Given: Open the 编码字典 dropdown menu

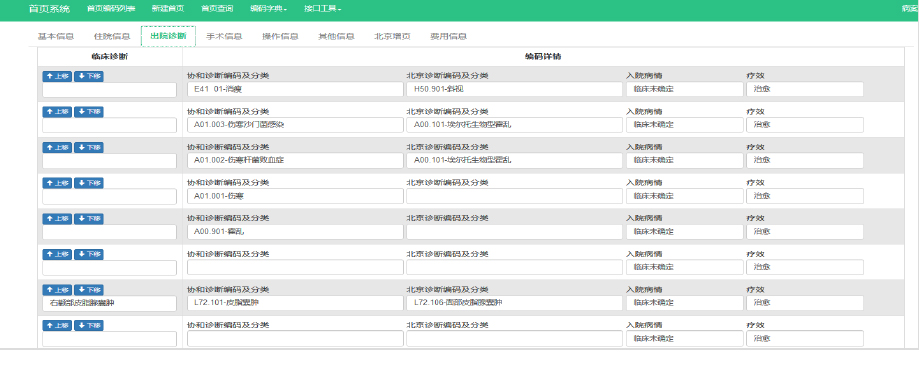Looking at the screenshot, I should (x=268, y=9).
